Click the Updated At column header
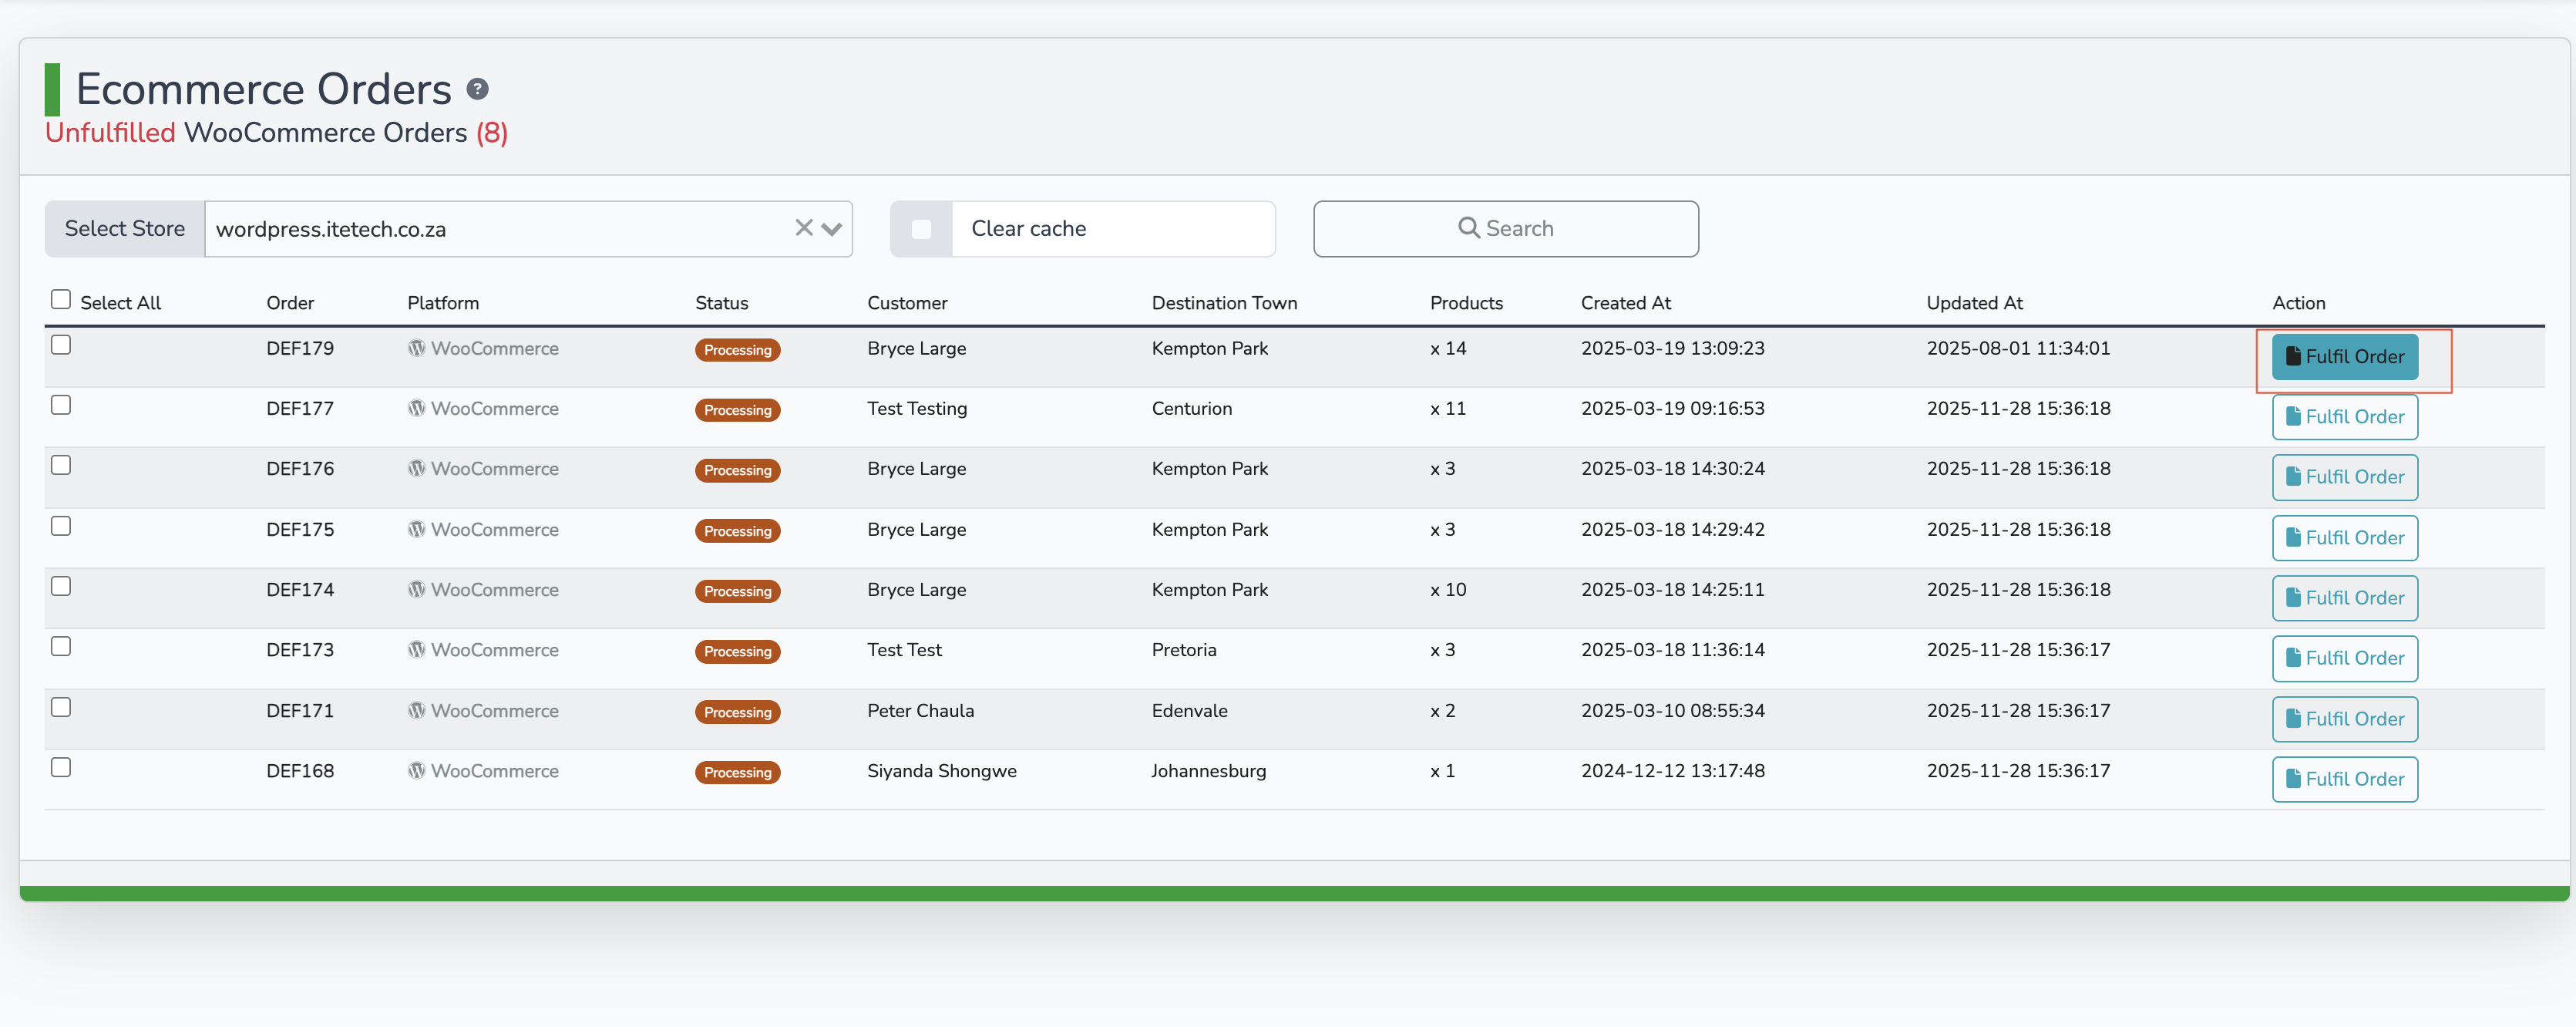Viewport: 2576px width, 1027px height. (1974, 303)
